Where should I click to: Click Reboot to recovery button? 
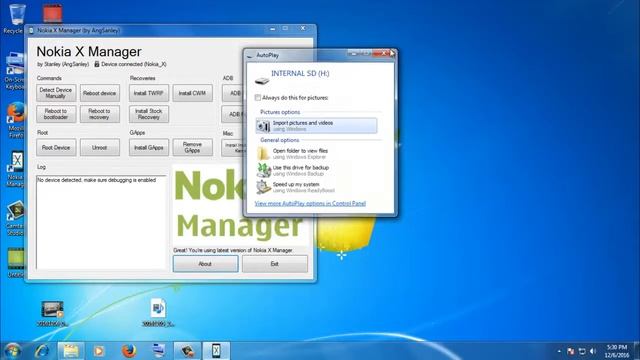coord(100,114)
